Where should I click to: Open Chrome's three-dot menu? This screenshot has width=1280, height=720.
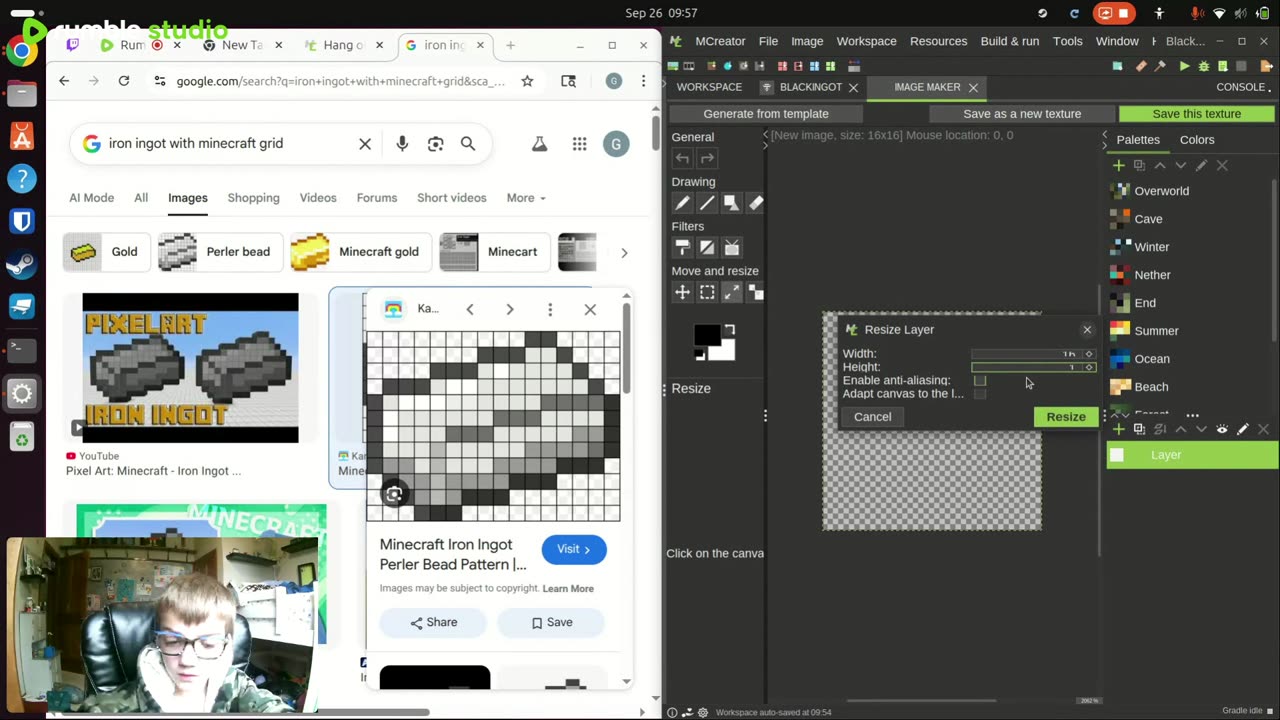click(643, 81)
